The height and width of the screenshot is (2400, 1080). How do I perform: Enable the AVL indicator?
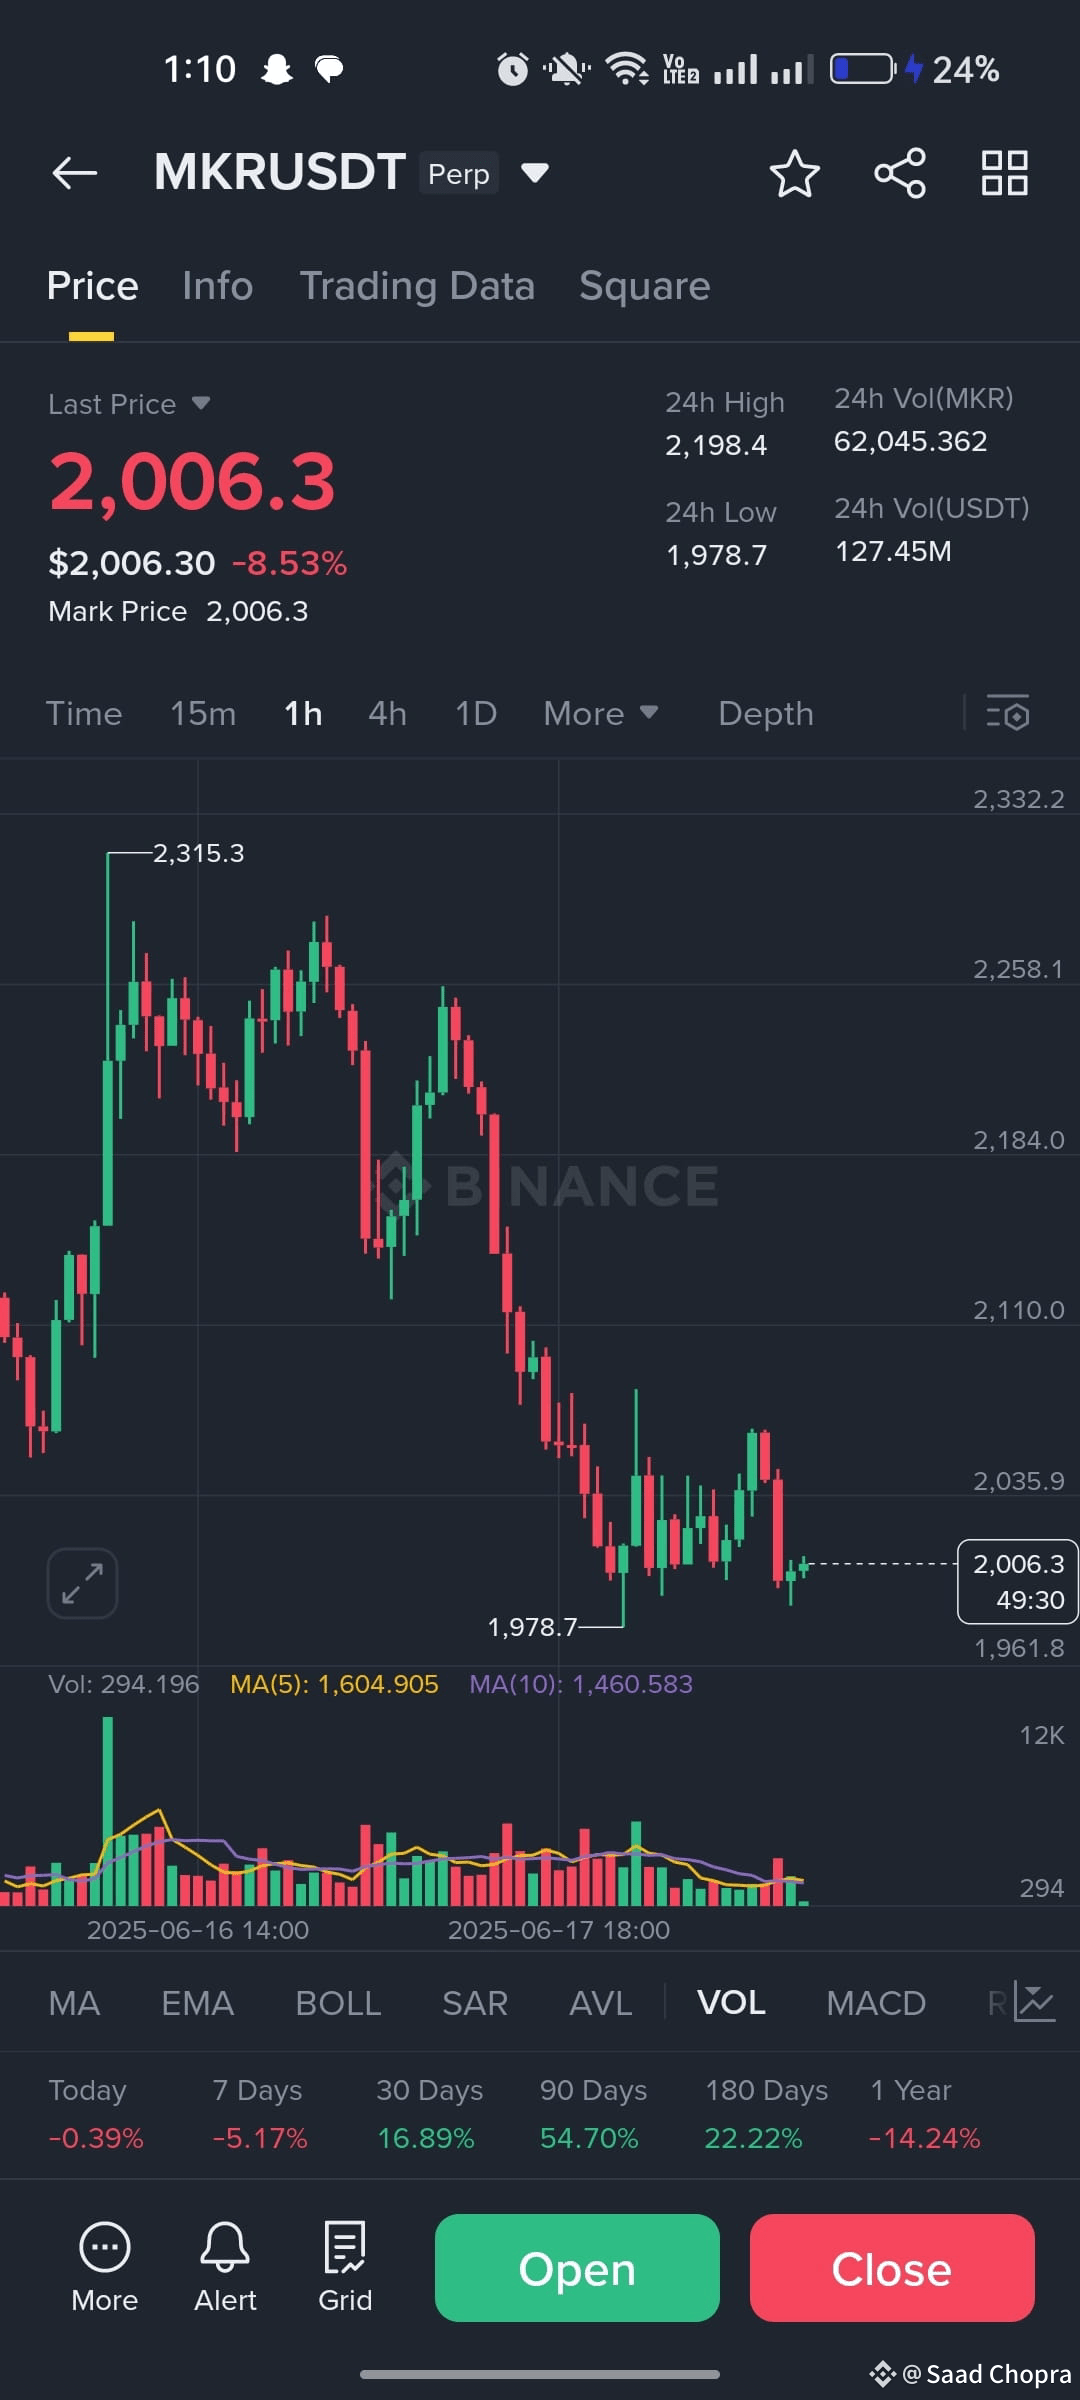(600, 2003)
